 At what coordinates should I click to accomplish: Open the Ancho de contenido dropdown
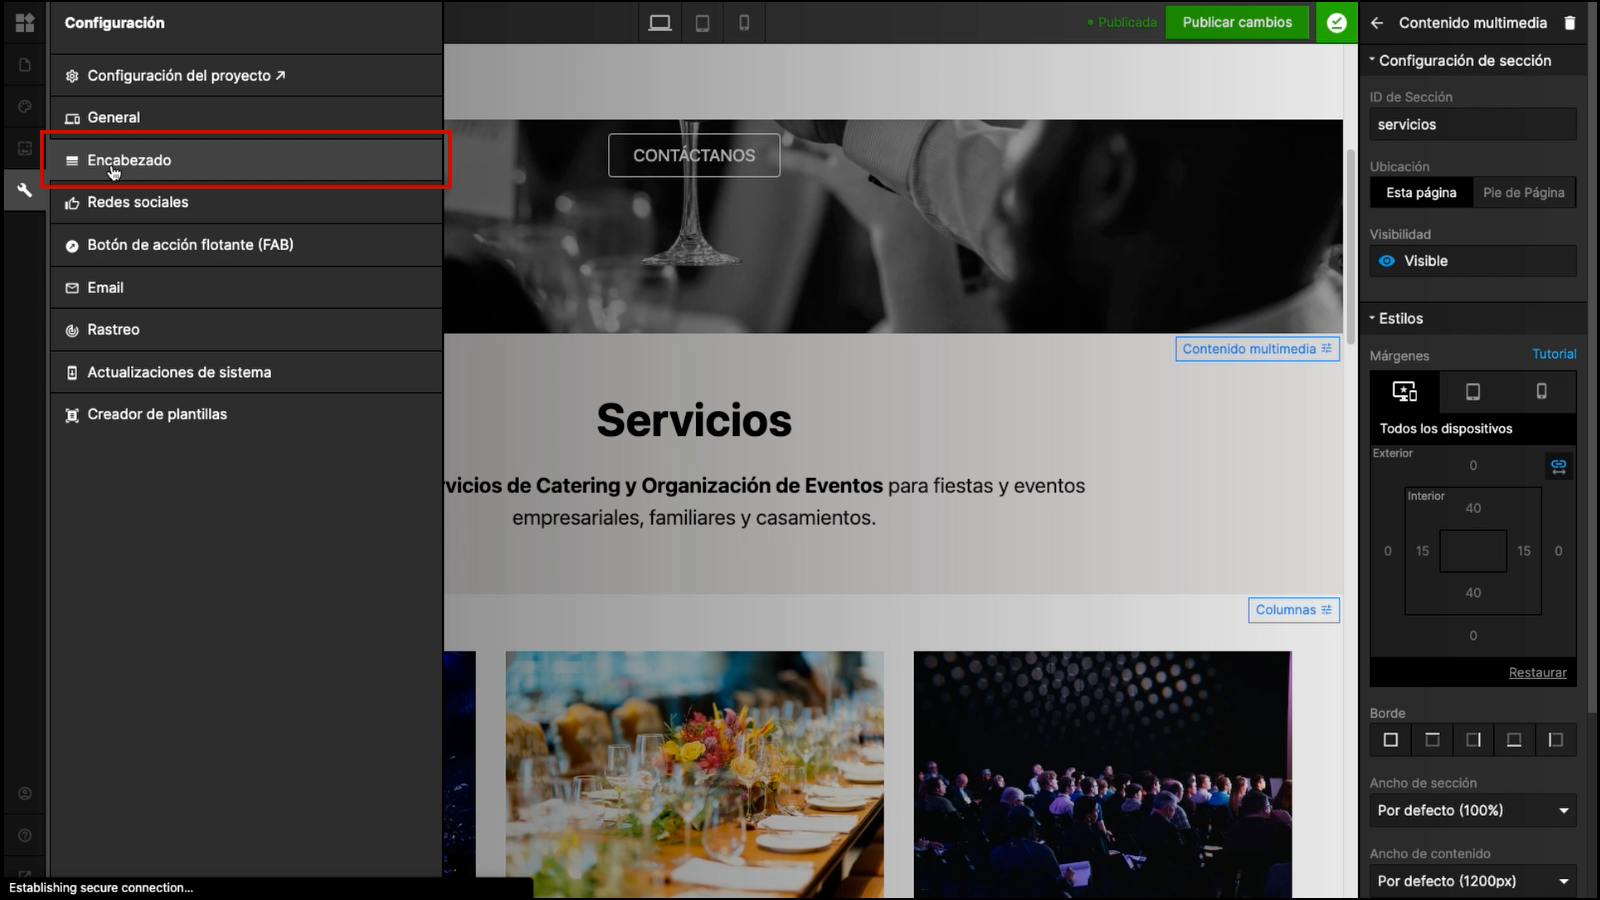1473,881
